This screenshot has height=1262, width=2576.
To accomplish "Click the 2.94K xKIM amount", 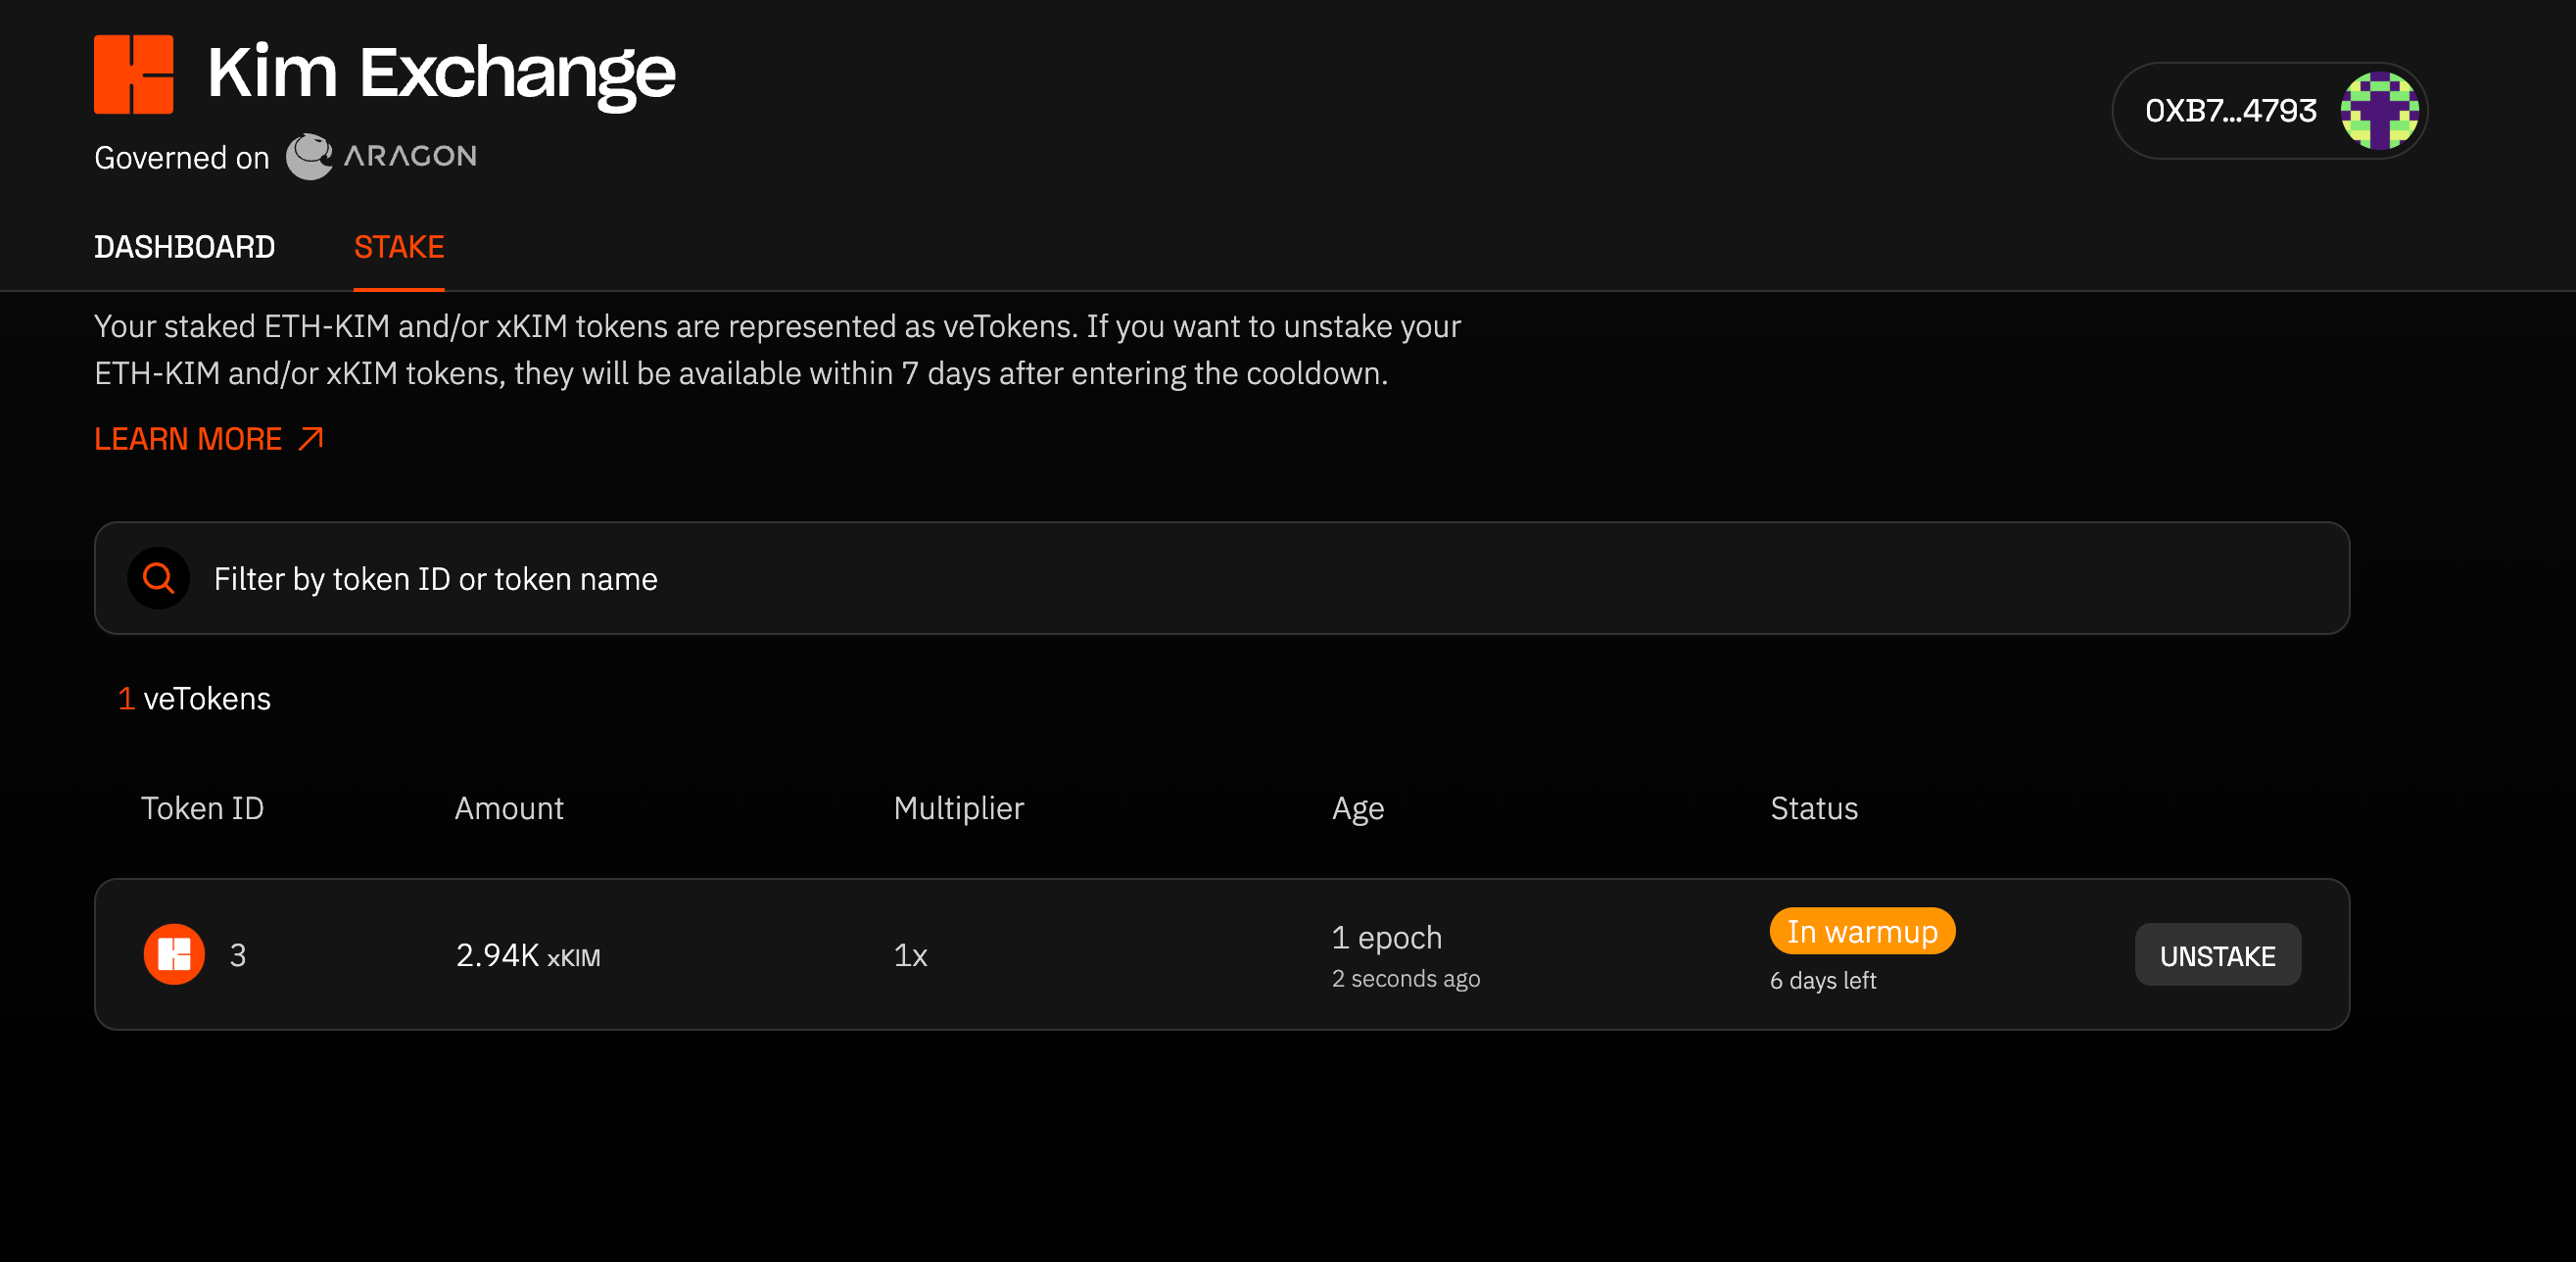I will (x=528, y=955).
